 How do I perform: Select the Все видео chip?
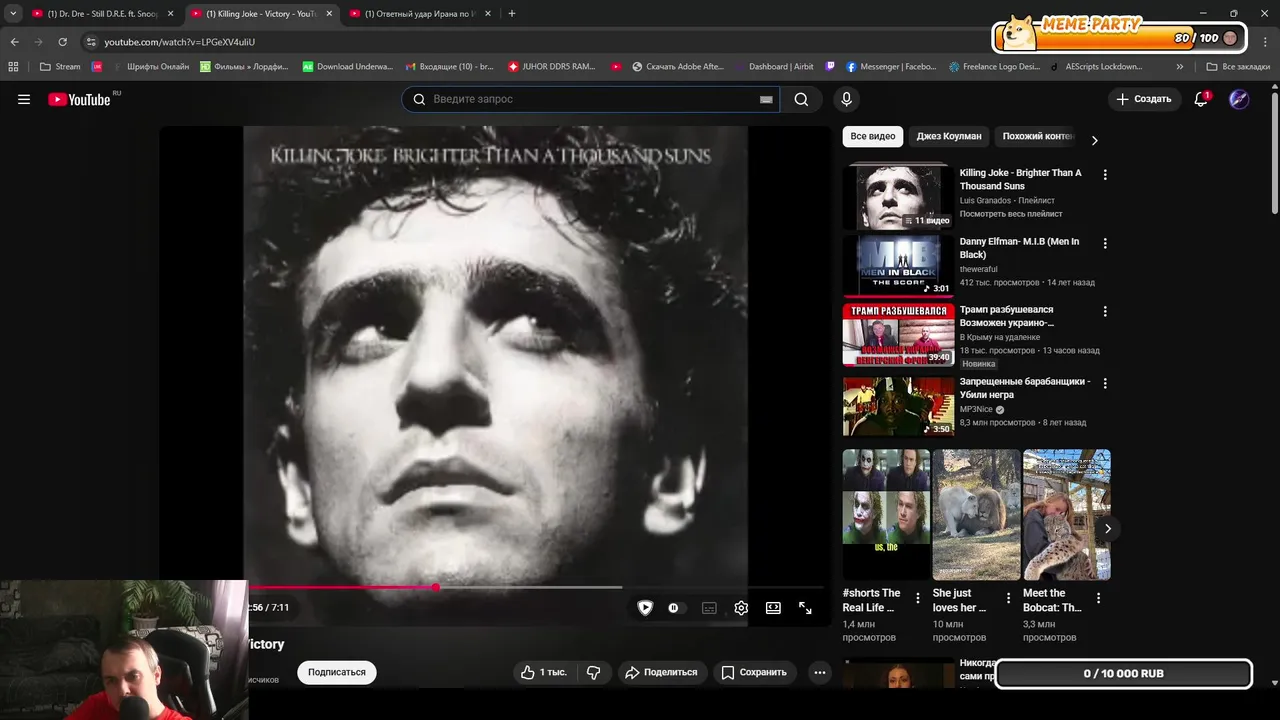[872, 136]
